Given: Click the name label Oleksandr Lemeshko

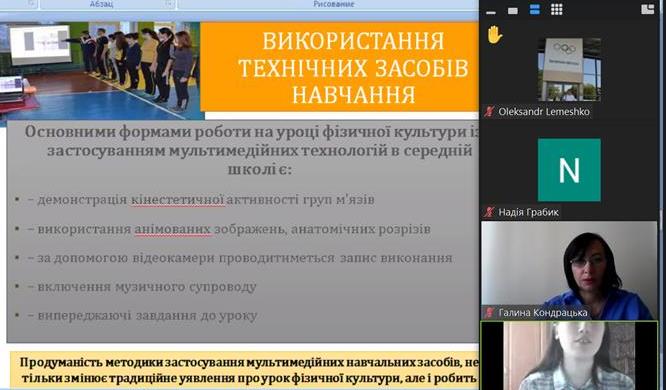Looking at the screenshot, I should point(544,112).
